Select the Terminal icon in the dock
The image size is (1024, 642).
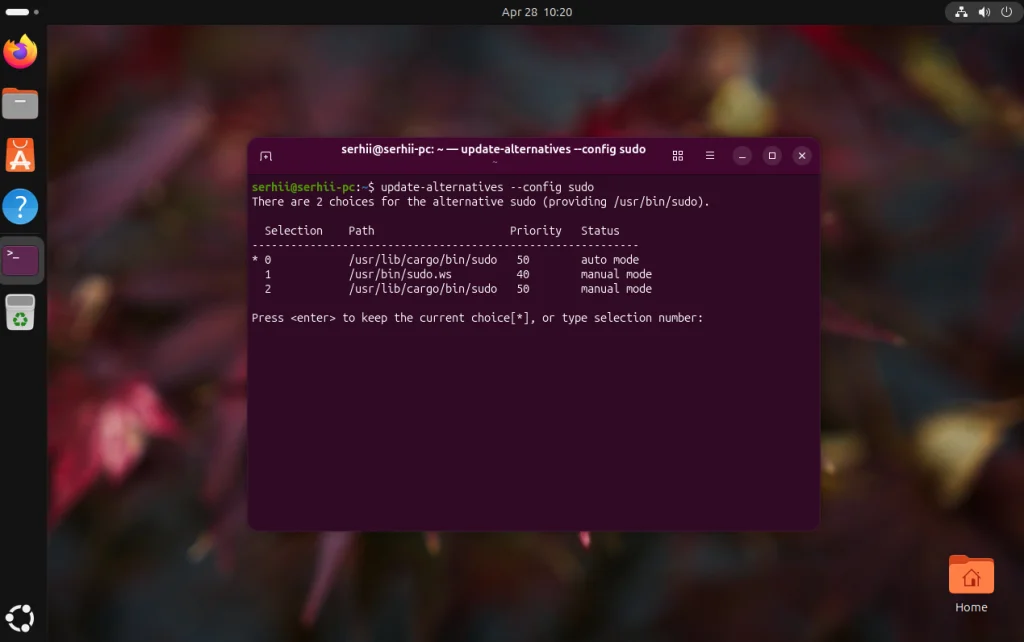pos(20,260)
